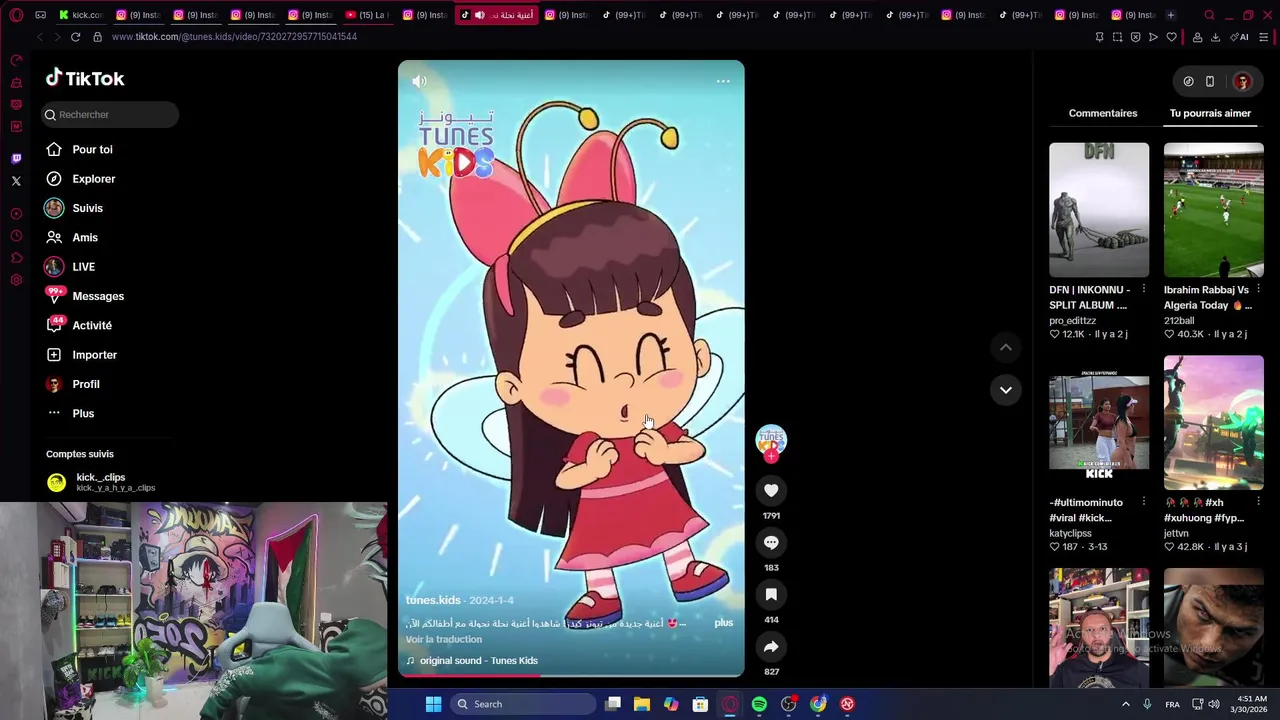Seek on the video progress bar
1280x720 pixels.
tap(571, 676)
